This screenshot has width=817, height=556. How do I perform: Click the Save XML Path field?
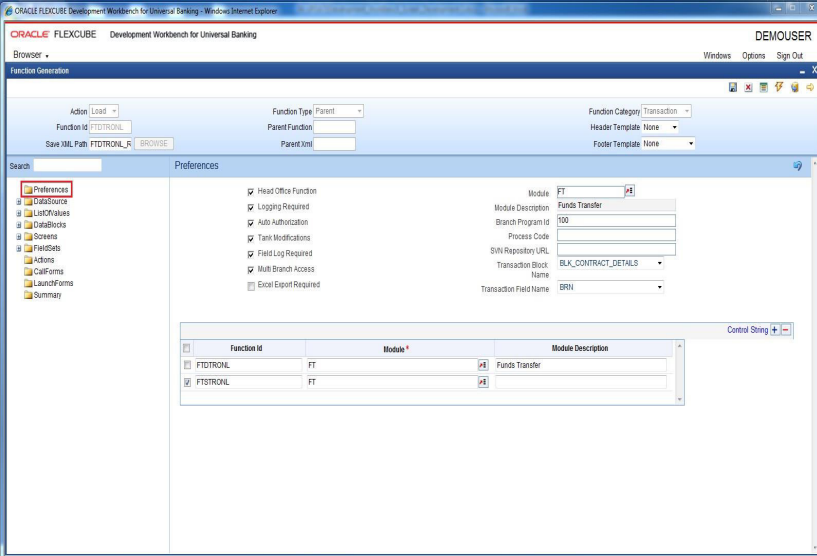(x=110, y=144)
